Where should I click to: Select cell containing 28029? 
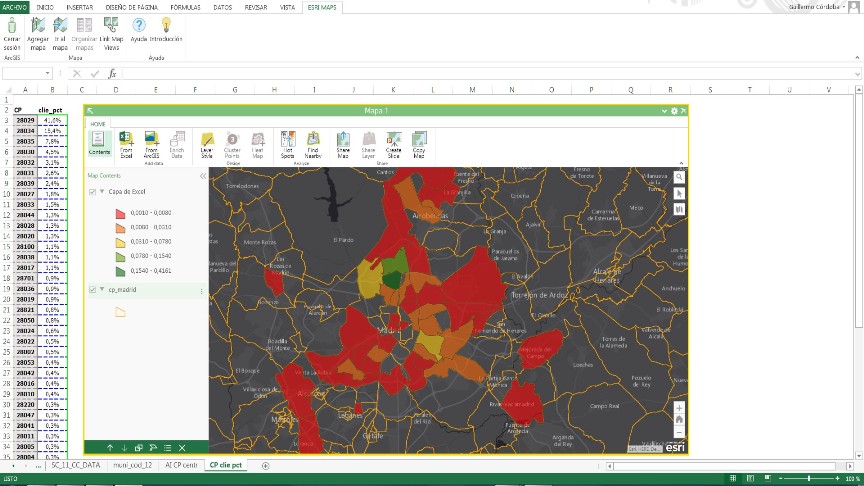25,120
